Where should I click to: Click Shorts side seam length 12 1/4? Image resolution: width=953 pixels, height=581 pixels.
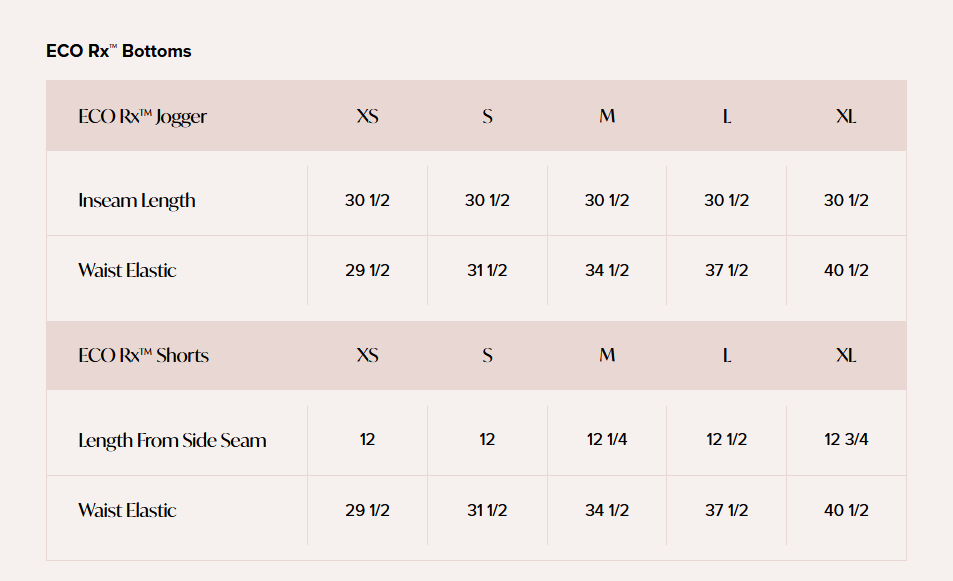(607, 440)
